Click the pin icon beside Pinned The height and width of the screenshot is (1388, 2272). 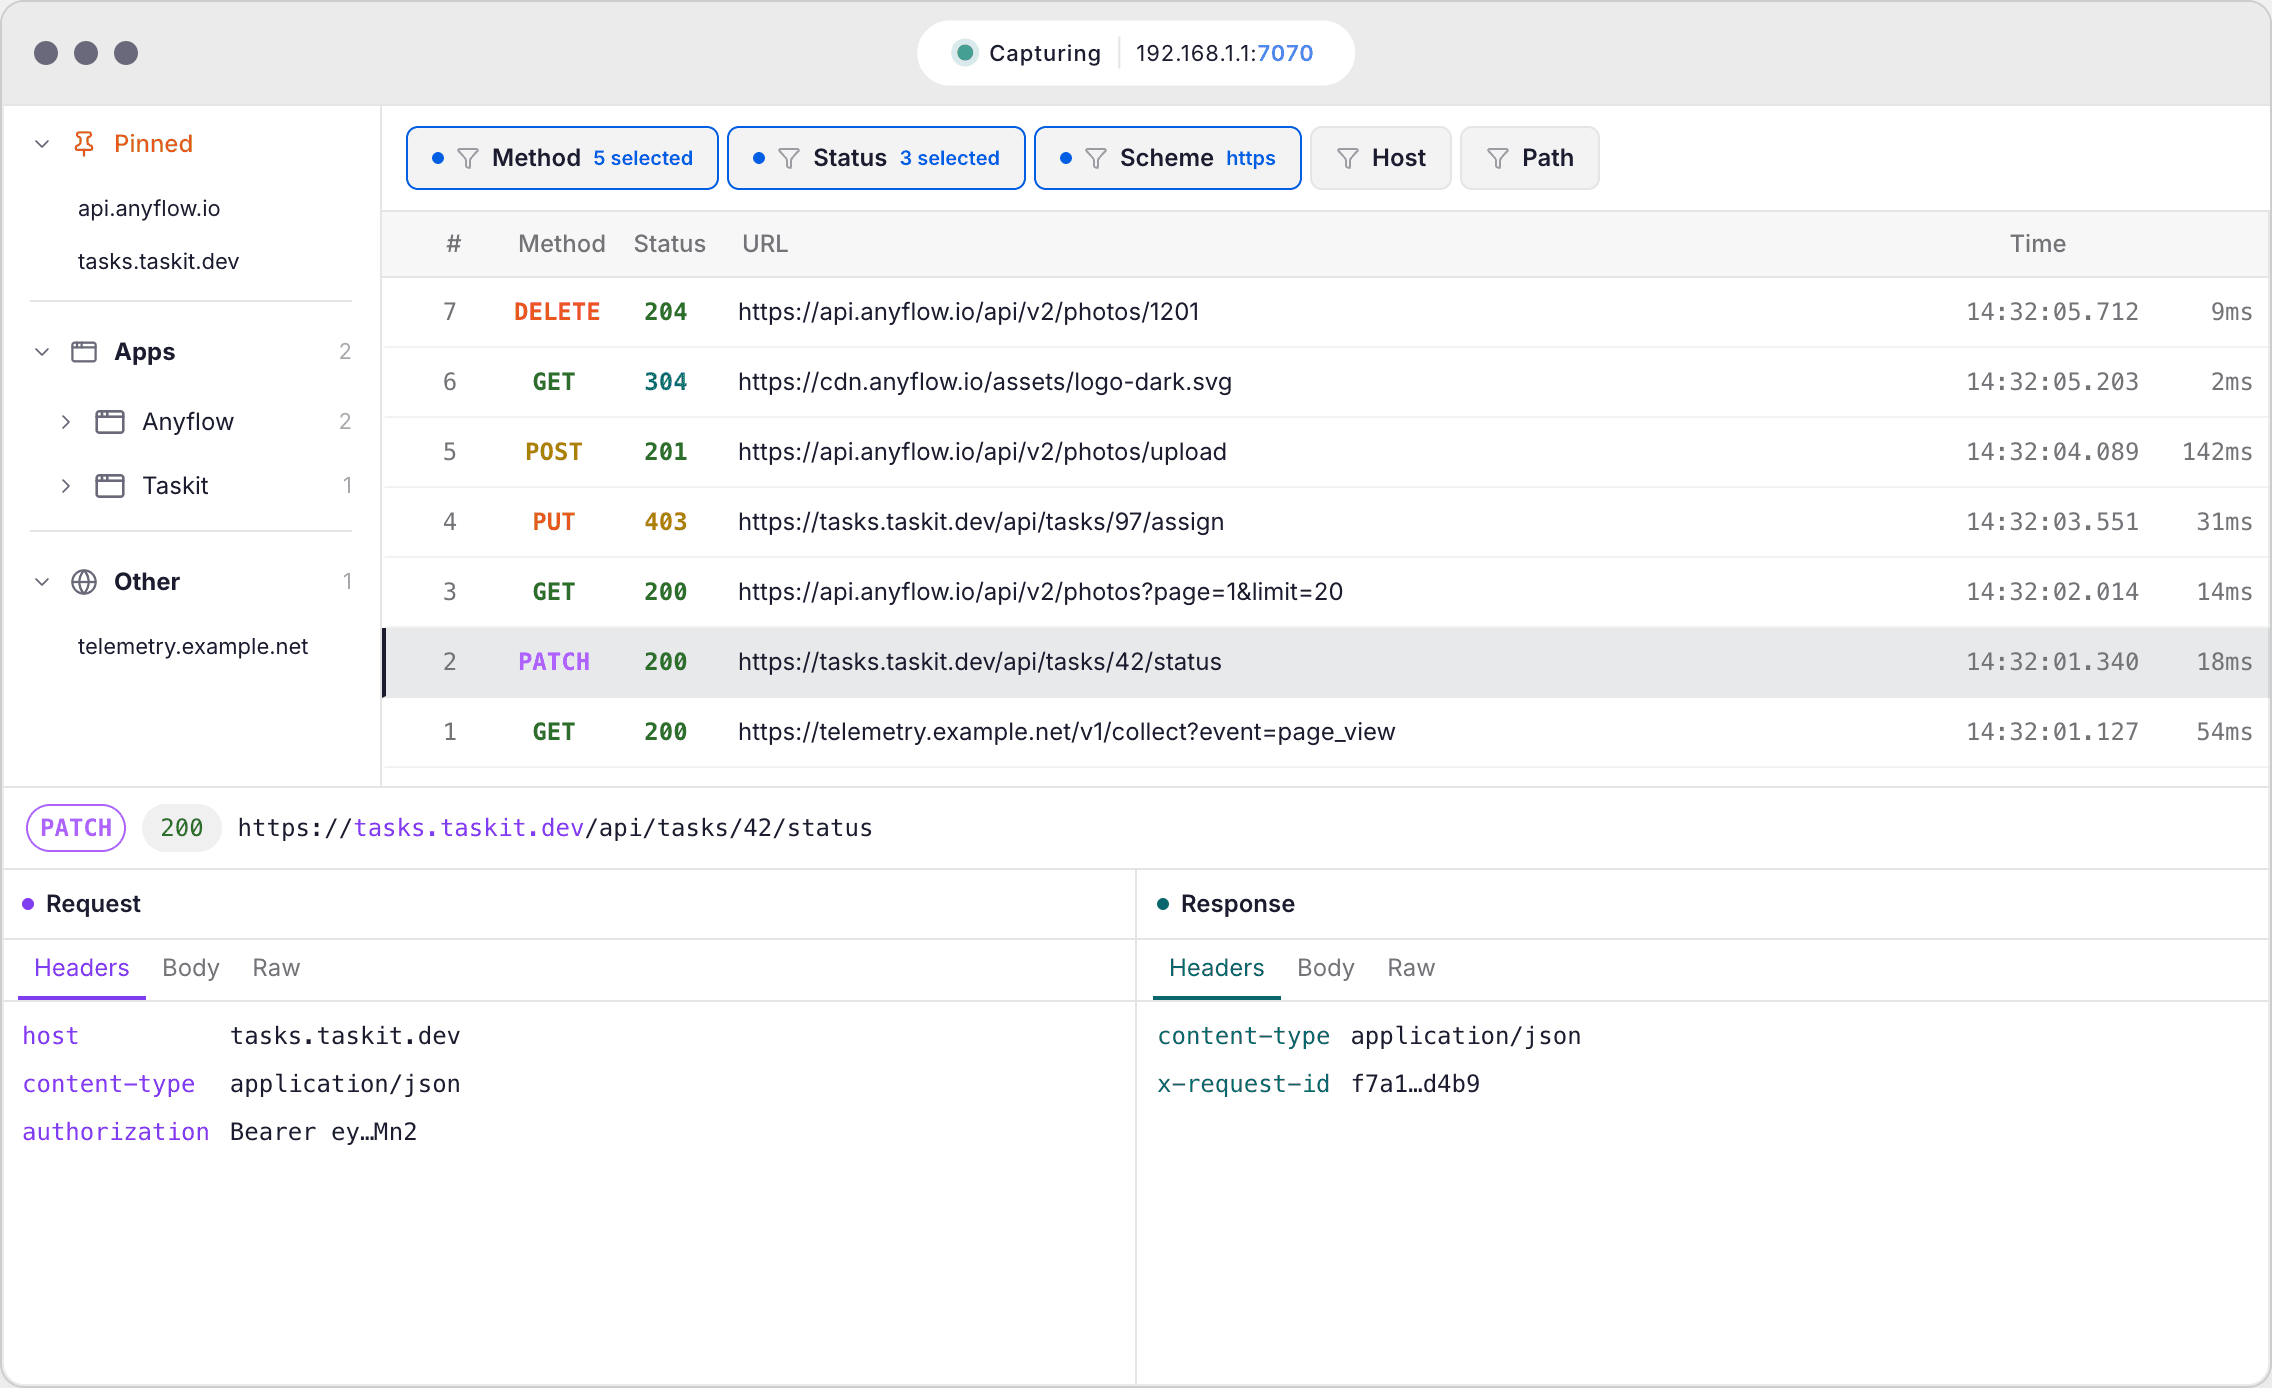pos(84,144)
